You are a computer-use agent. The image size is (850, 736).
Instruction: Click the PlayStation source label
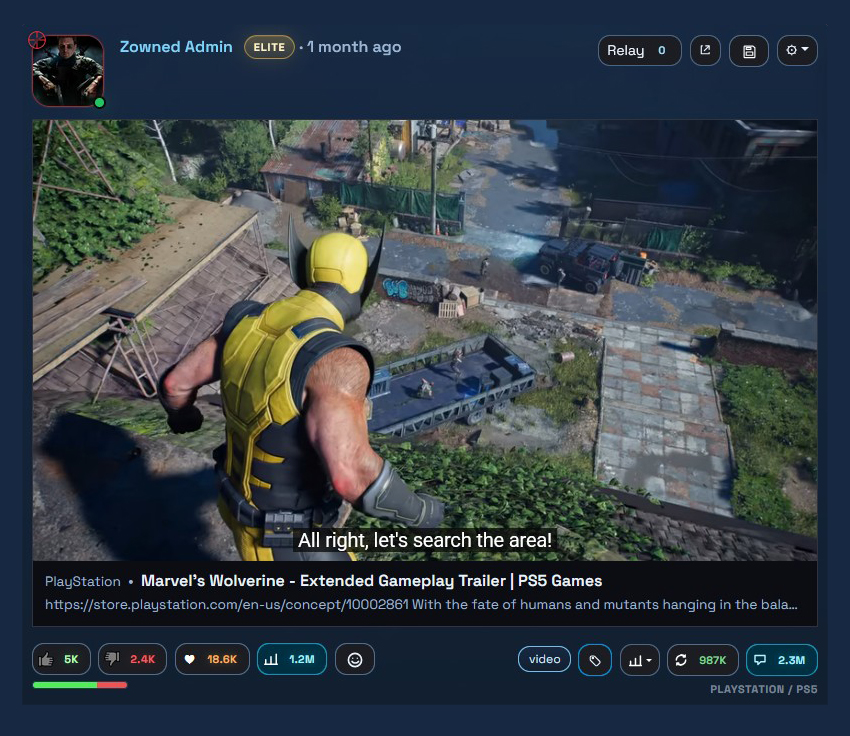pos(83,582)
